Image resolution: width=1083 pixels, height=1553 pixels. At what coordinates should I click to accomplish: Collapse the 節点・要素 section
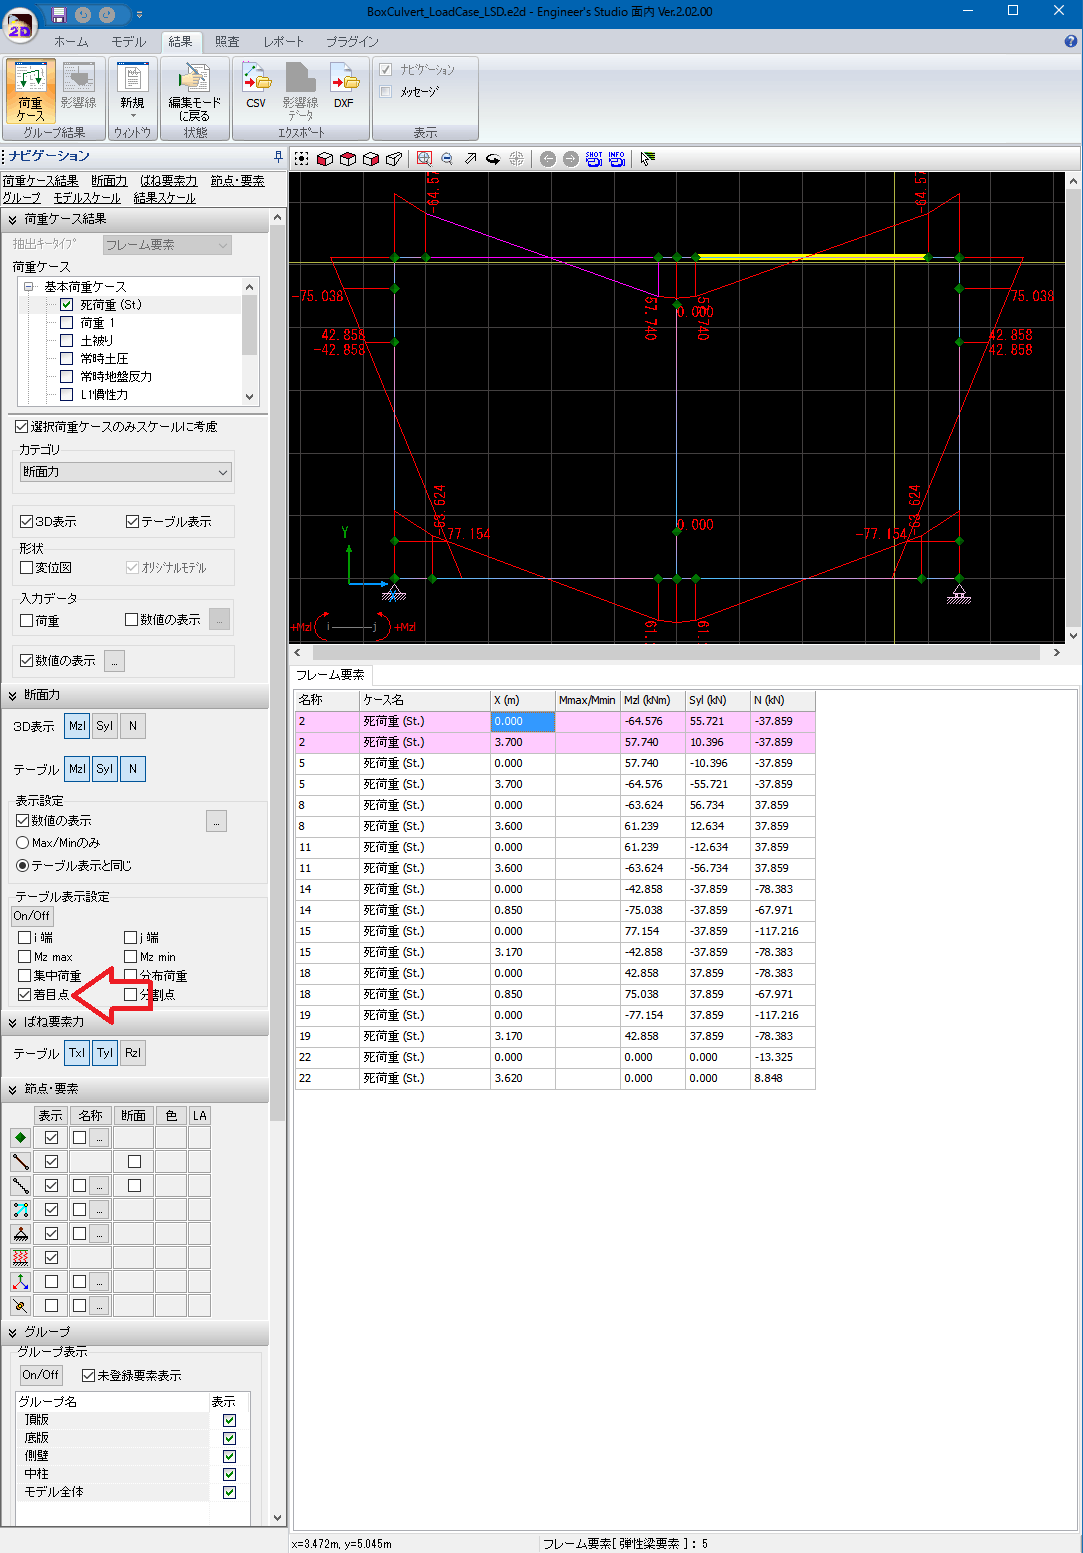click(x=13, y=1090)
